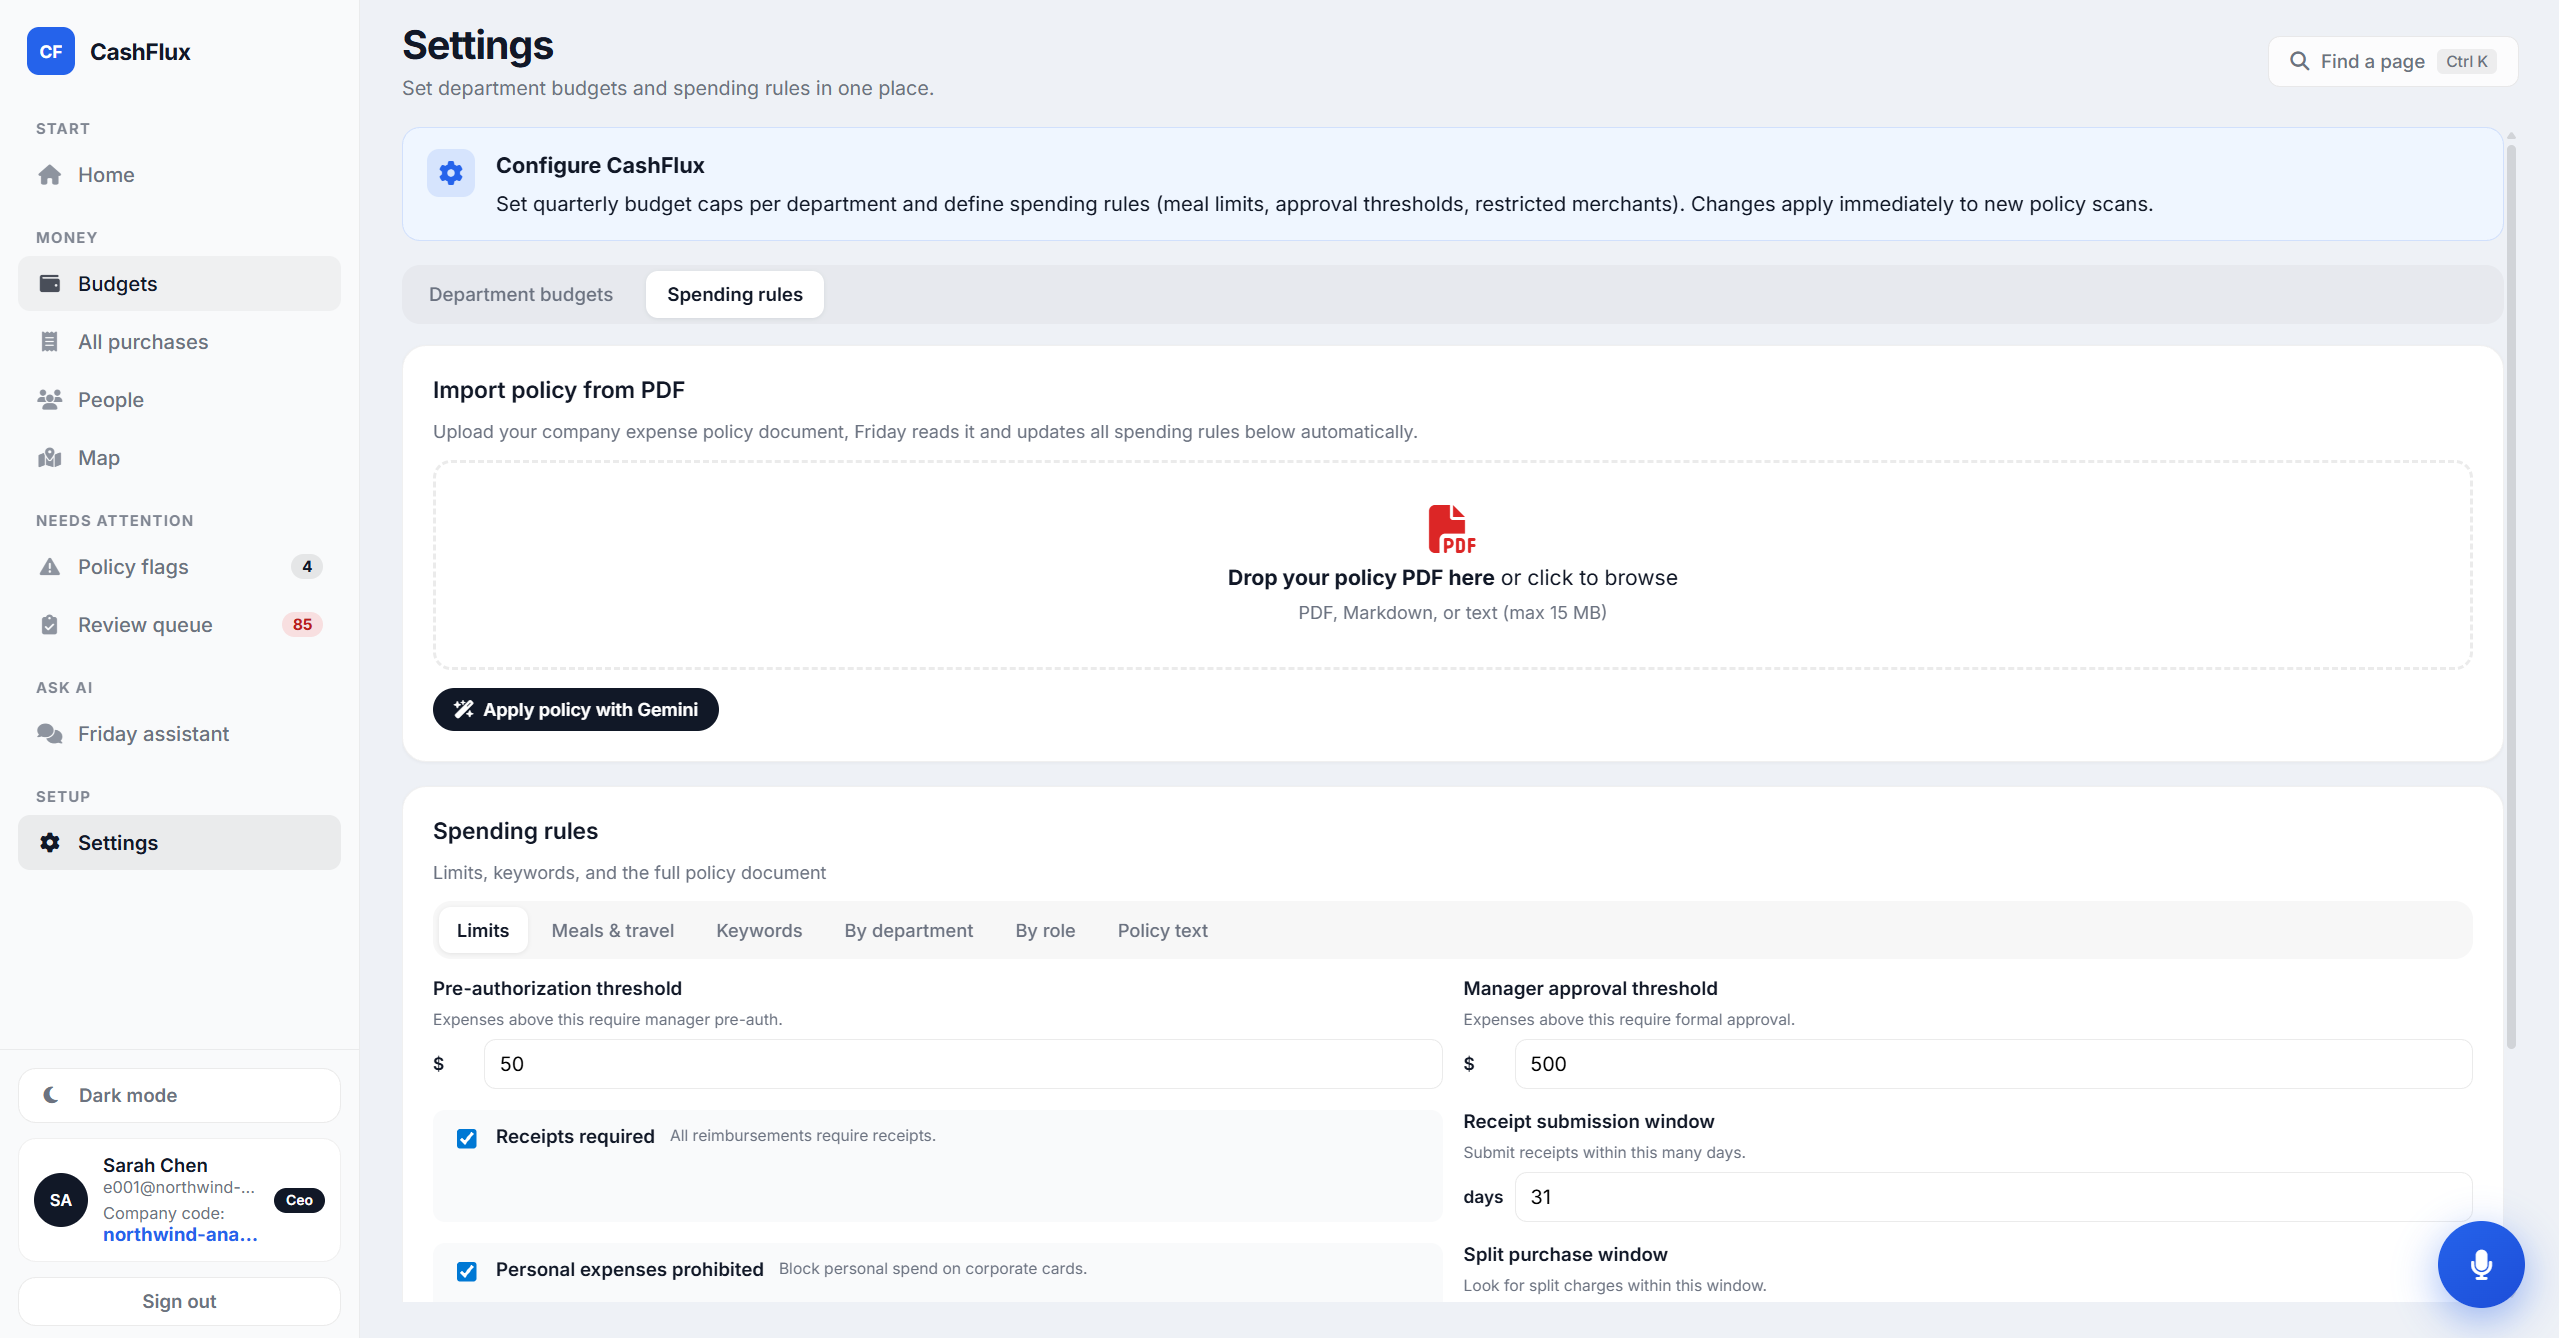
Task: Click the Friday assistant chat bubbles icon
Action: (x=50, y=734)
